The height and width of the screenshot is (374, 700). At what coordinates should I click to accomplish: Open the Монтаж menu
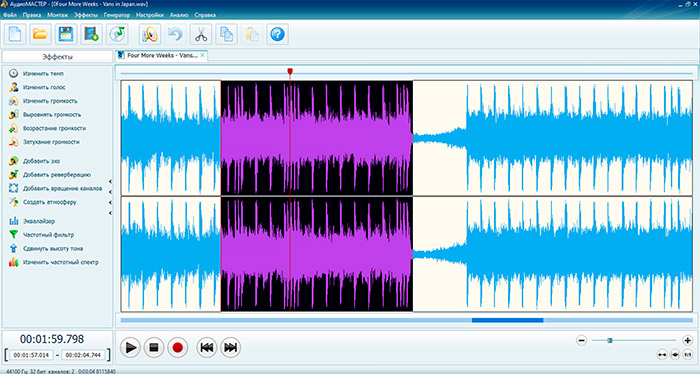point(58,15)
